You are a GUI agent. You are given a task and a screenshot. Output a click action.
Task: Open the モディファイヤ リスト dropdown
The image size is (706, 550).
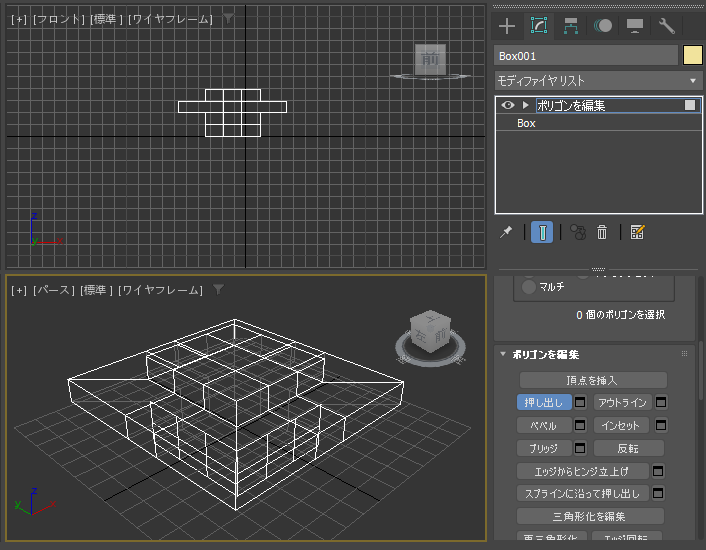pyautogui.click(x=598, y=81)
